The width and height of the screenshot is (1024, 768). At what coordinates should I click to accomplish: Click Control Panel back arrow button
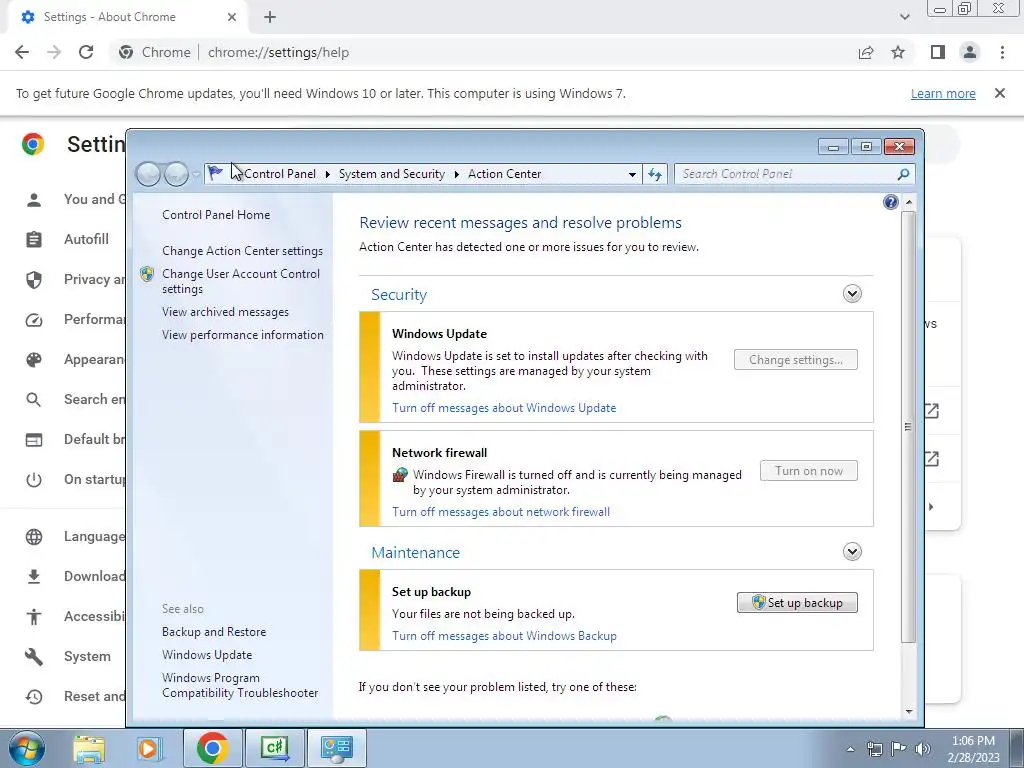[148, 174]
